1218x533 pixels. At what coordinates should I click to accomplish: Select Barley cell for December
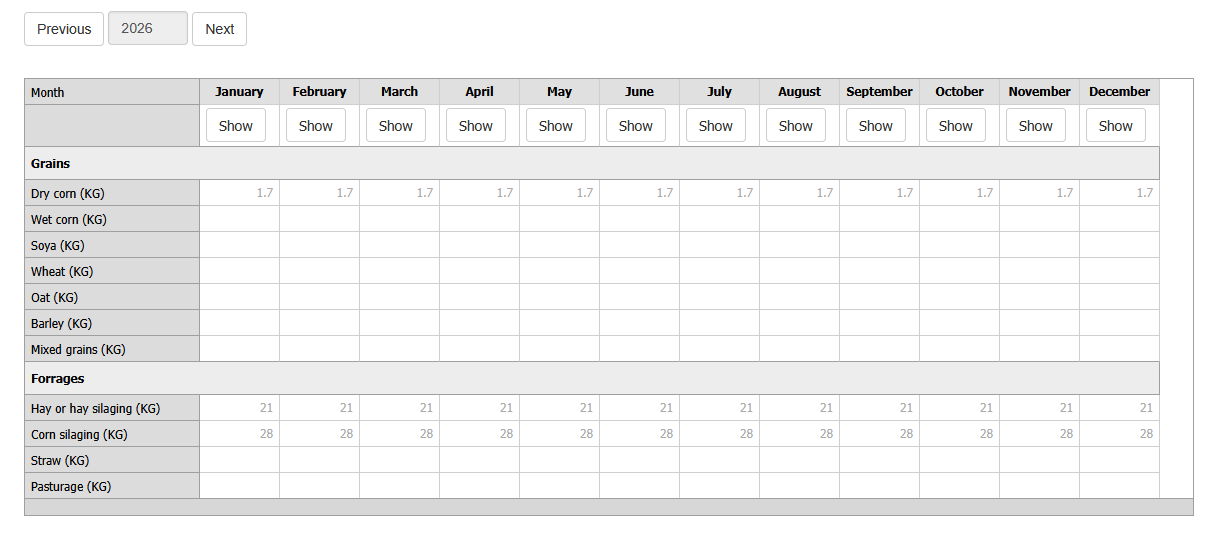pyautogui.click(x=1120, y=323)
